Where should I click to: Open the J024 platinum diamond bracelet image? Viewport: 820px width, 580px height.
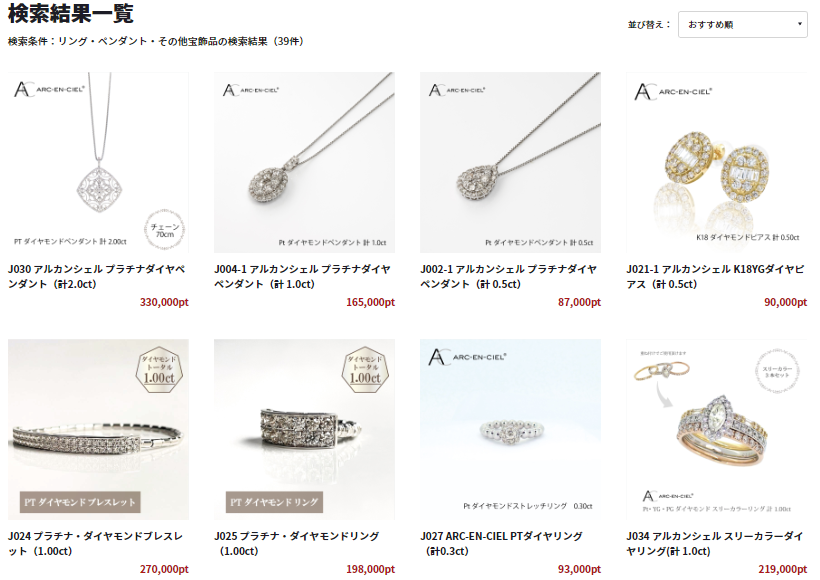[98, 429]
